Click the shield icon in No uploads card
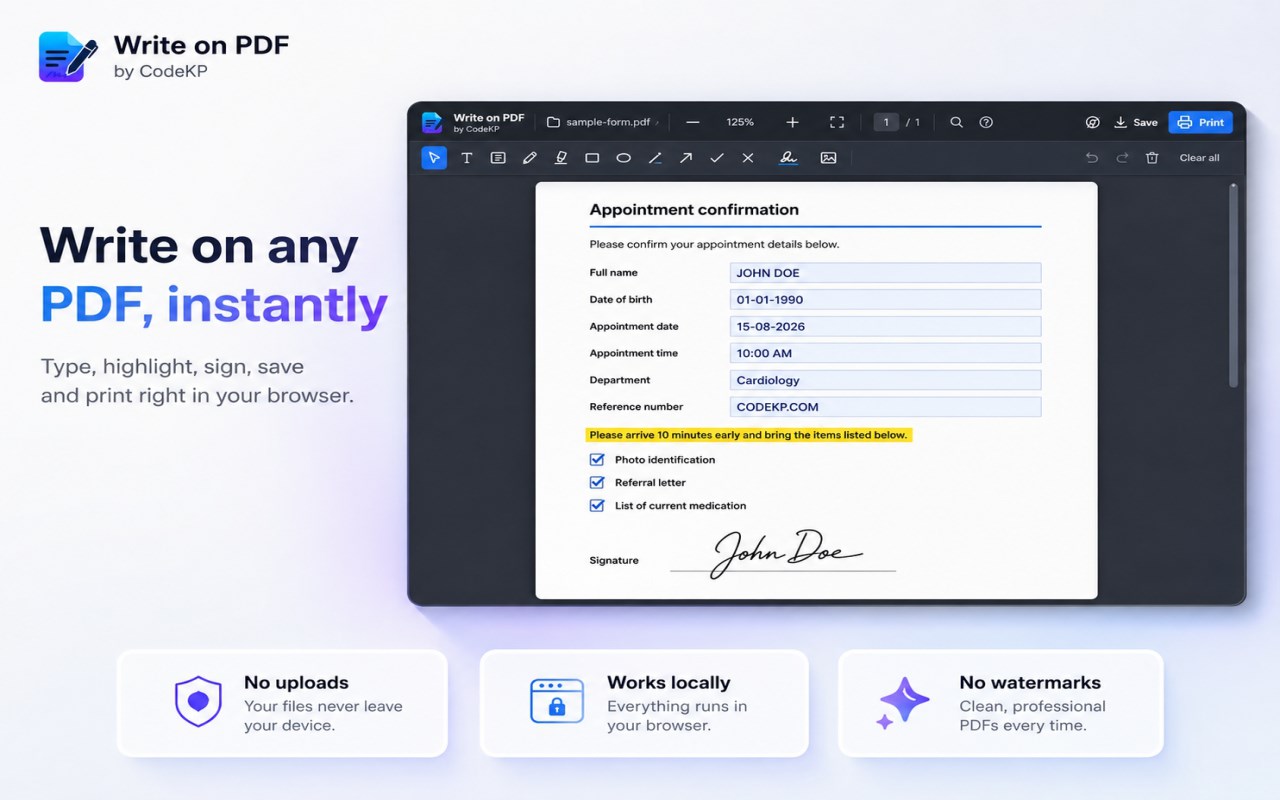Image resolution: width=1280 pixels, height=800 pixels. [198, 702]
